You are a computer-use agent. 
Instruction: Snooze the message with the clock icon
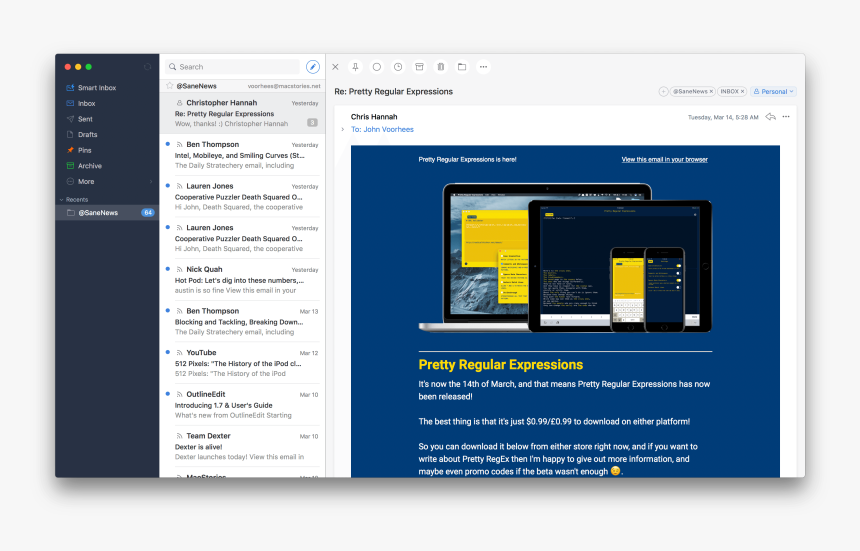click(x=398, y=67)
